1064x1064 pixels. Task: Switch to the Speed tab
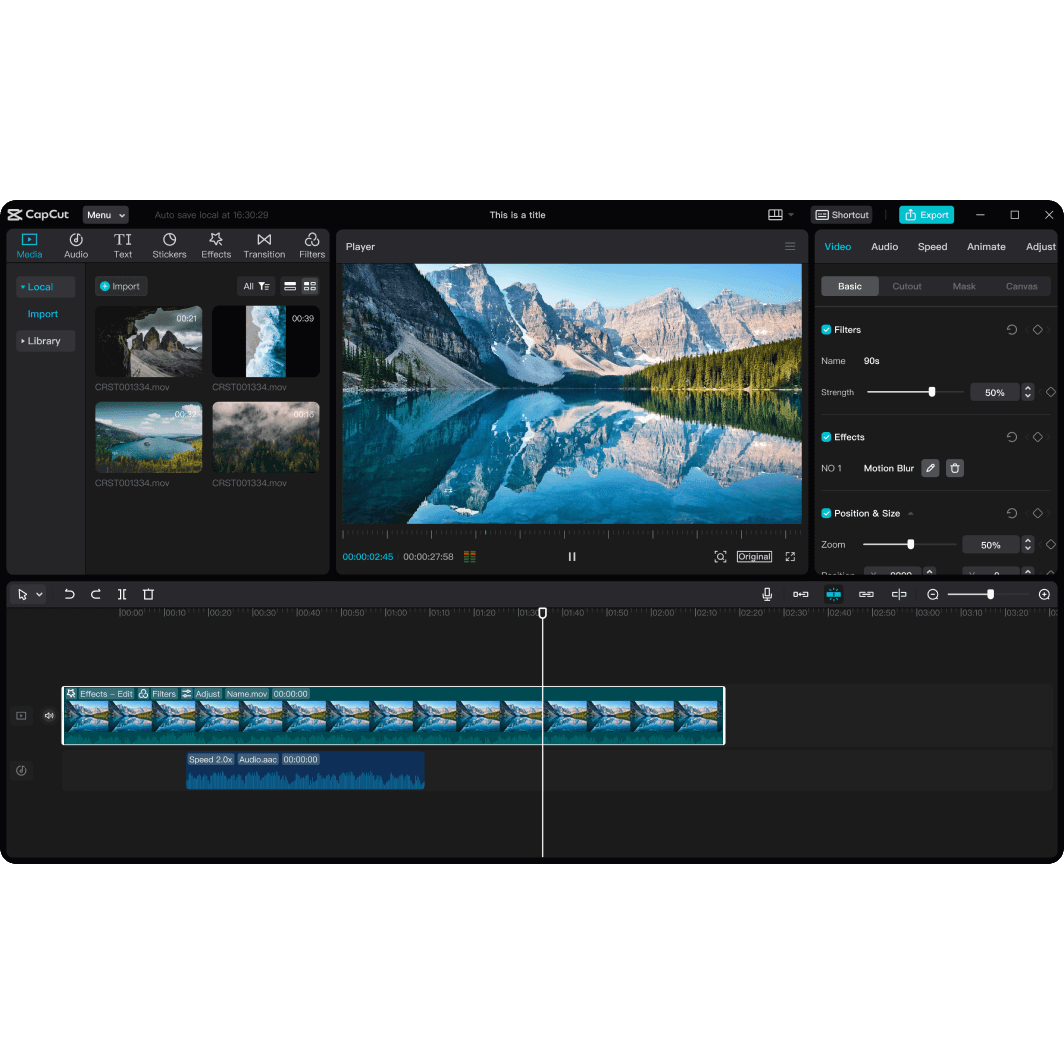pos(932,246)
